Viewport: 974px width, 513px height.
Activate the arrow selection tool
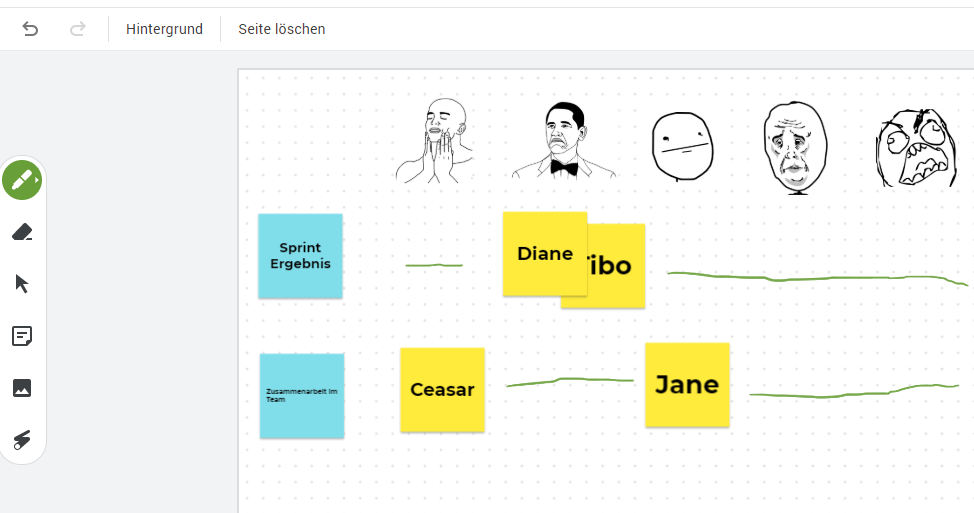(22, 284)
